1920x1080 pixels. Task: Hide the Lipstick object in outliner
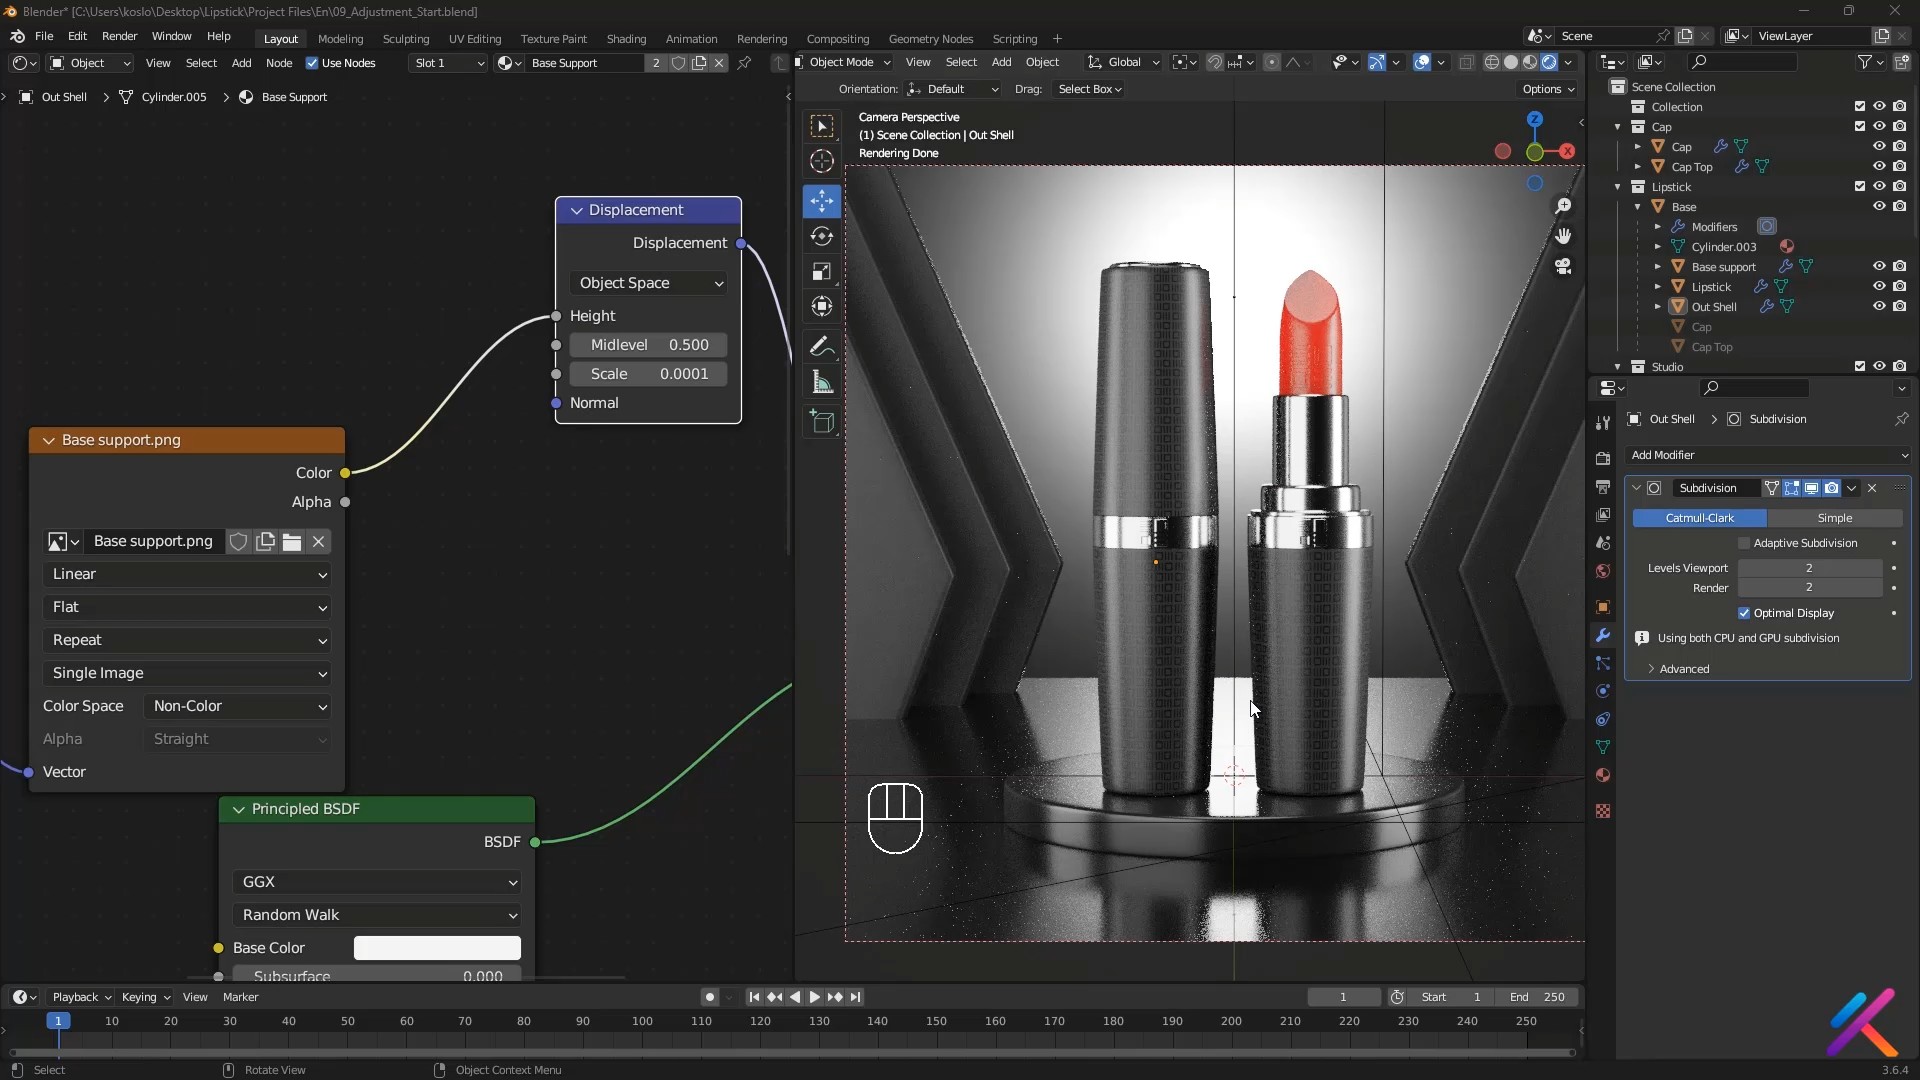point(1879,287)
